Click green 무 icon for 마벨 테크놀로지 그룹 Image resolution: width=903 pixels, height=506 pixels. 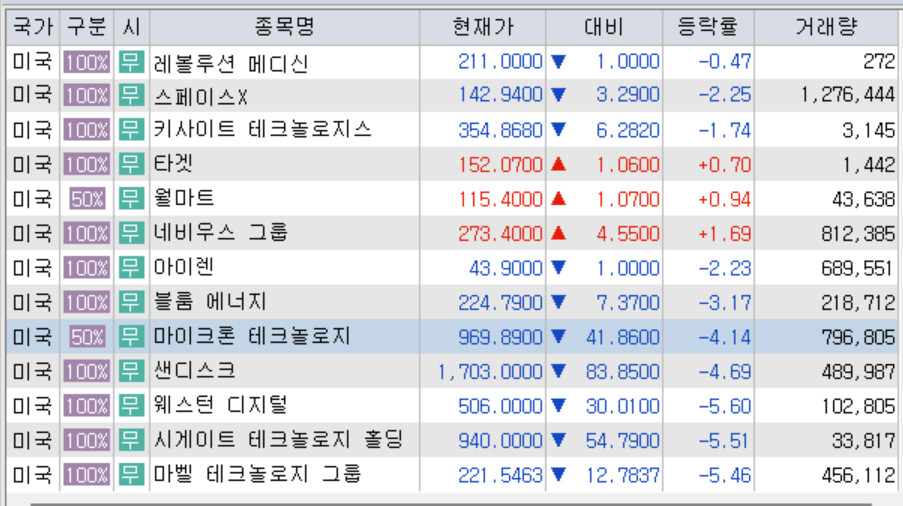pyautogui.click(x=131, y=475)
